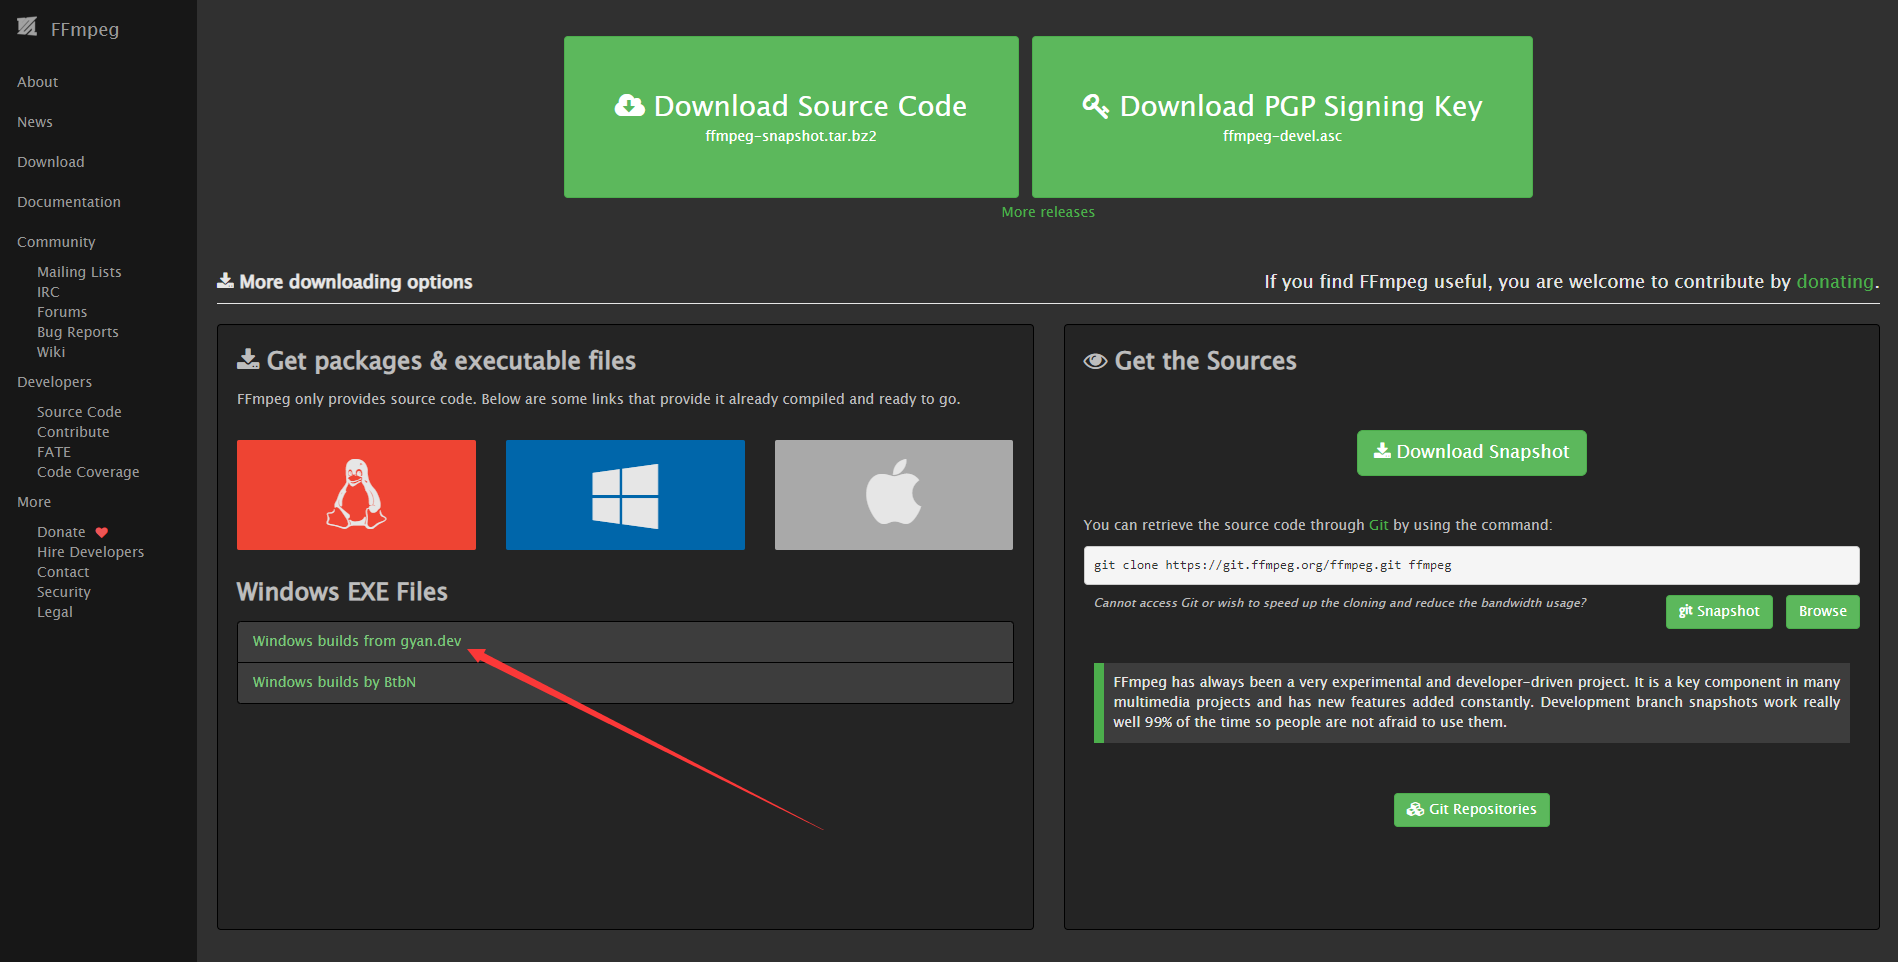Viewport: 1898px width, 962px height.
Task: Click the 'Get the Sources' heading
Action: [1205, 361]
